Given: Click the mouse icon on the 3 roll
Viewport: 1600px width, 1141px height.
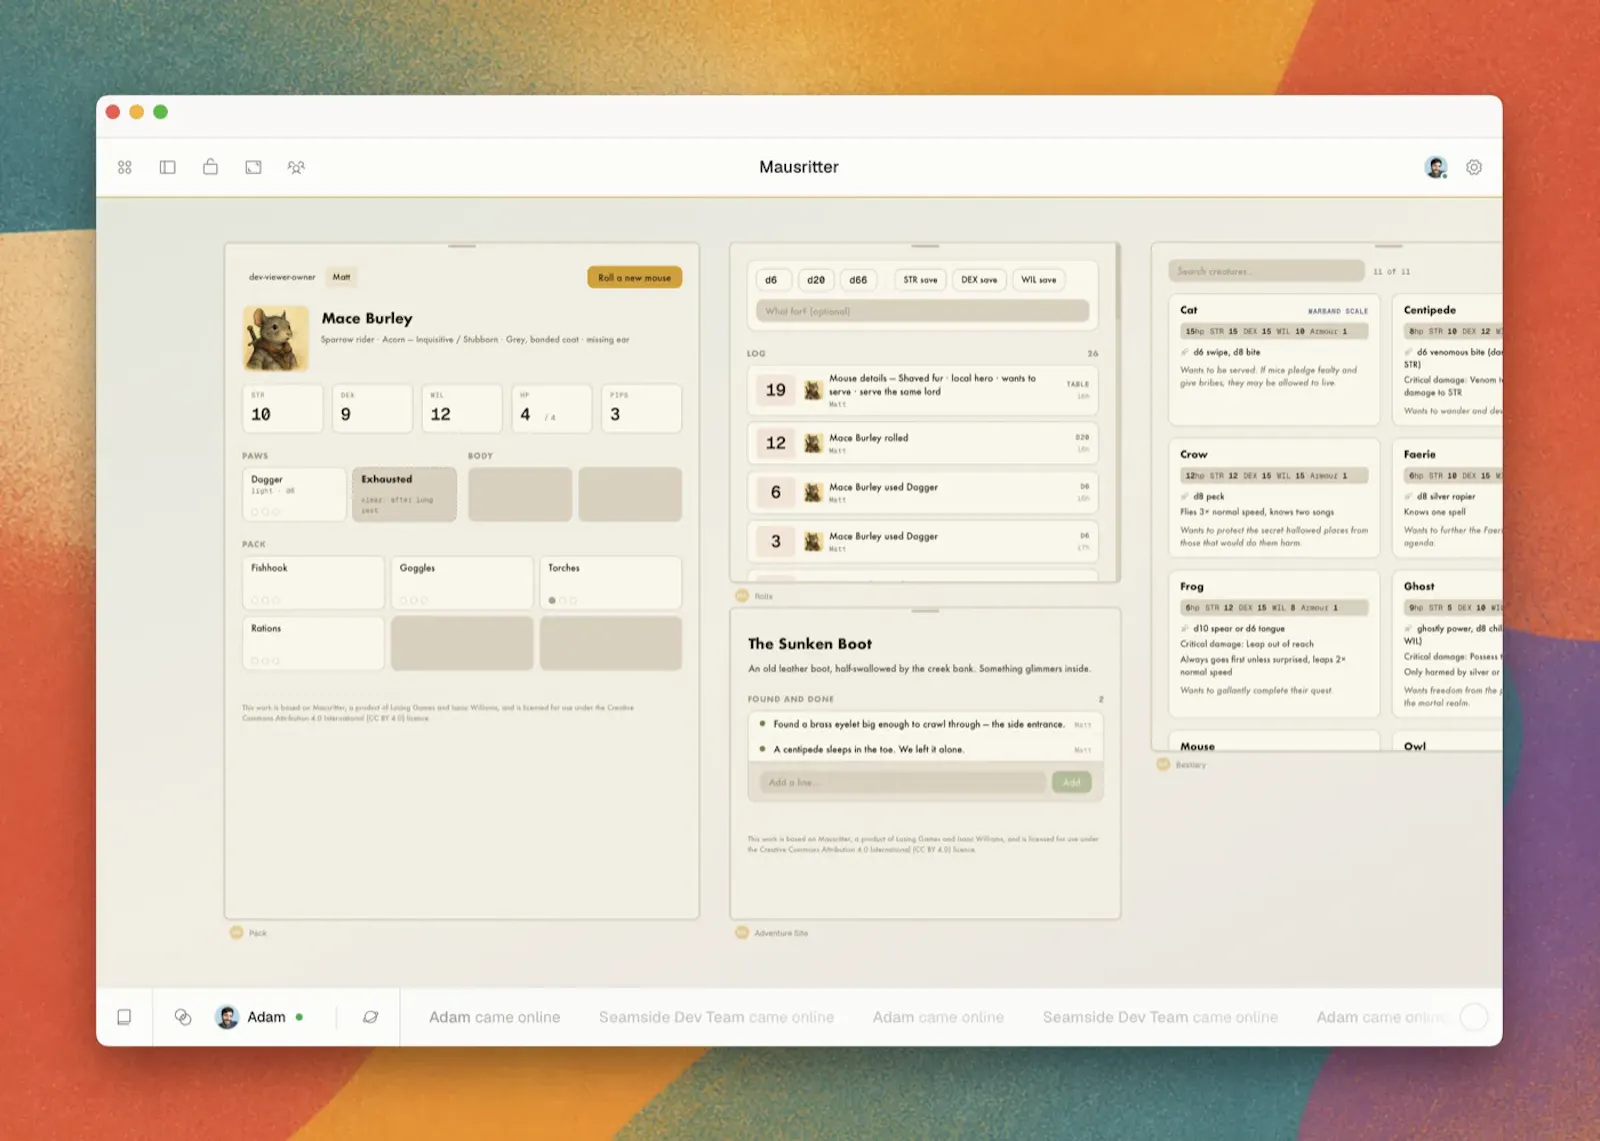Looking at the screenshot, I should click(x=813, y=541).
